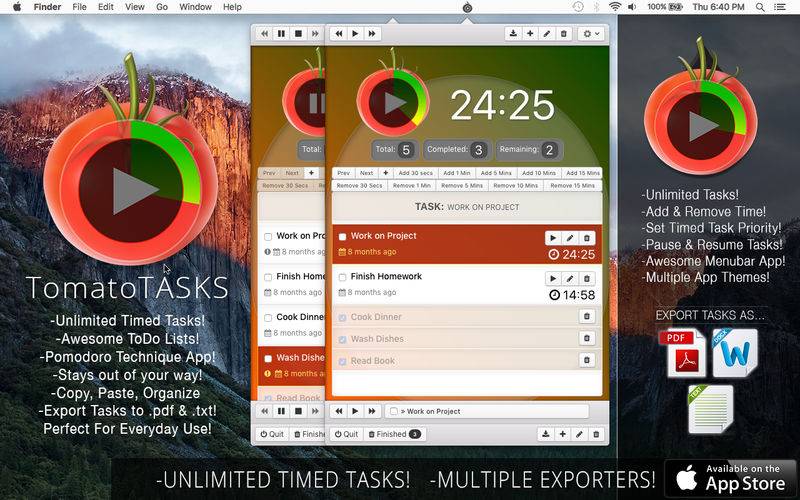Image resolution: width=800 pixels, height=500 pixels.
Task: Open the Finder menu
Action: (x=47, y=7)
